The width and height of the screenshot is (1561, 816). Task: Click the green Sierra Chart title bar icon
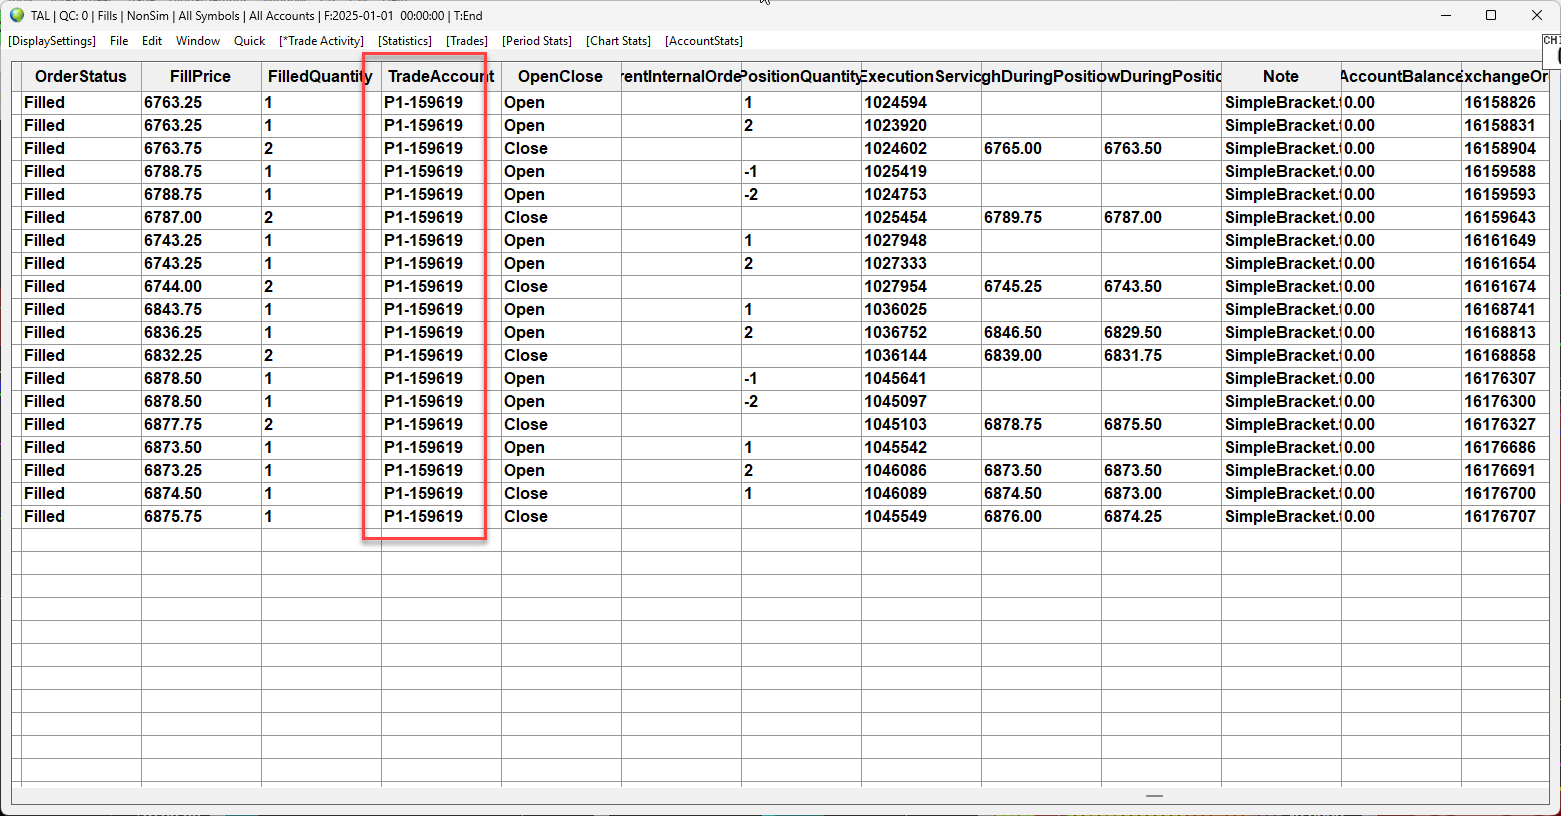(16, 15)
